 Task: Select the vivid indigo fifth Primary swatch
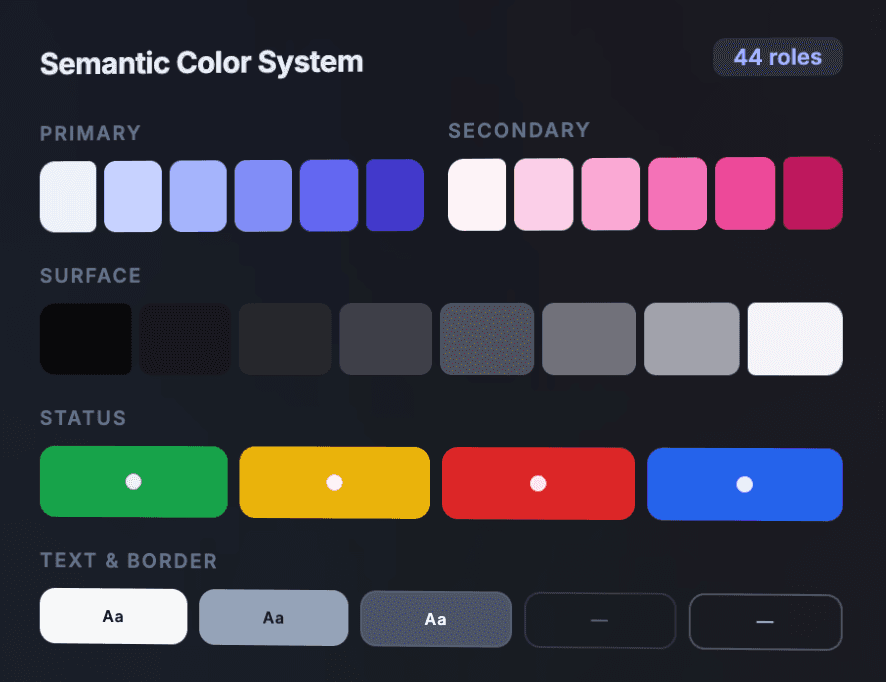click(x=329, y=195)
